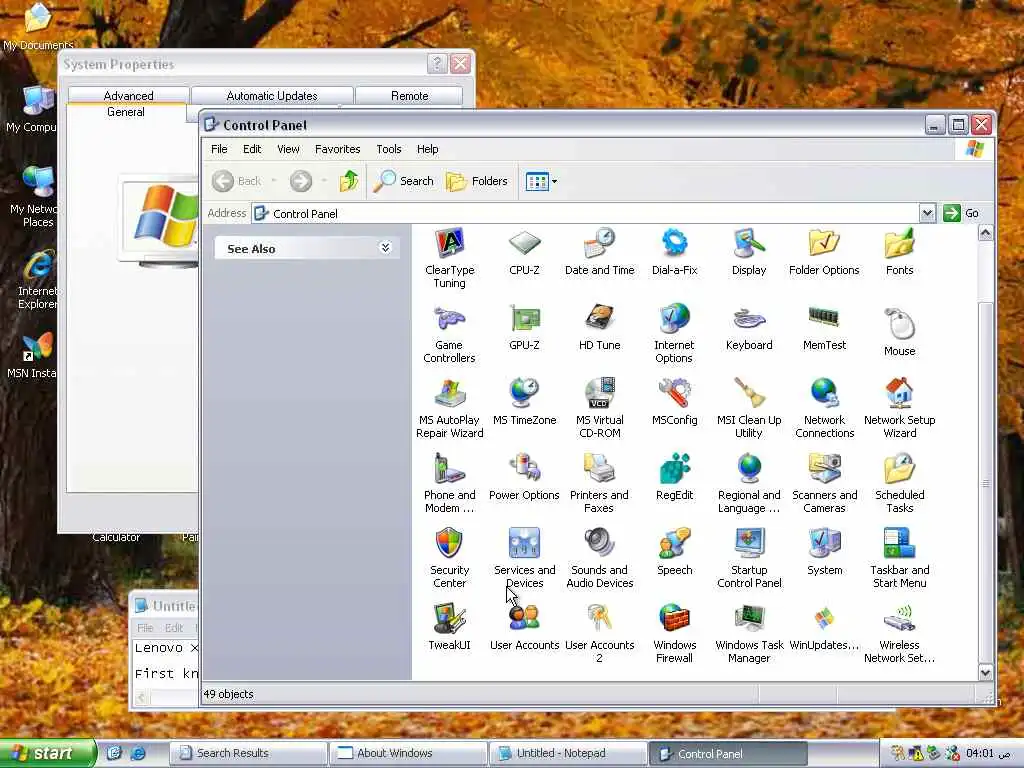The height and width of the screenshot is (768, 1024).
Task: Launch CPU-Z from Control Panel
Action: (524, 252)
